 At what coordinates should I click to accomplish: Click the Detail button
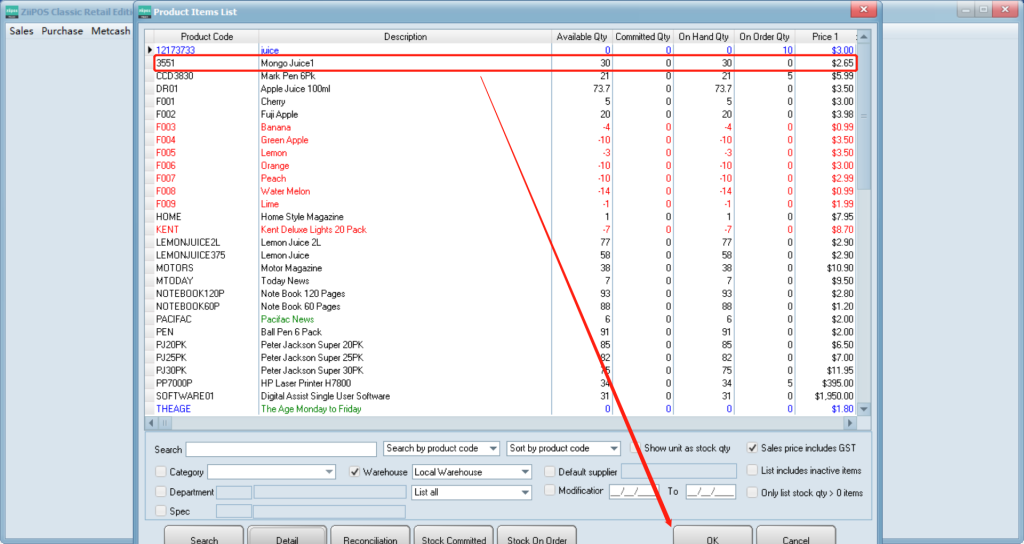click(x=286, y=539)
